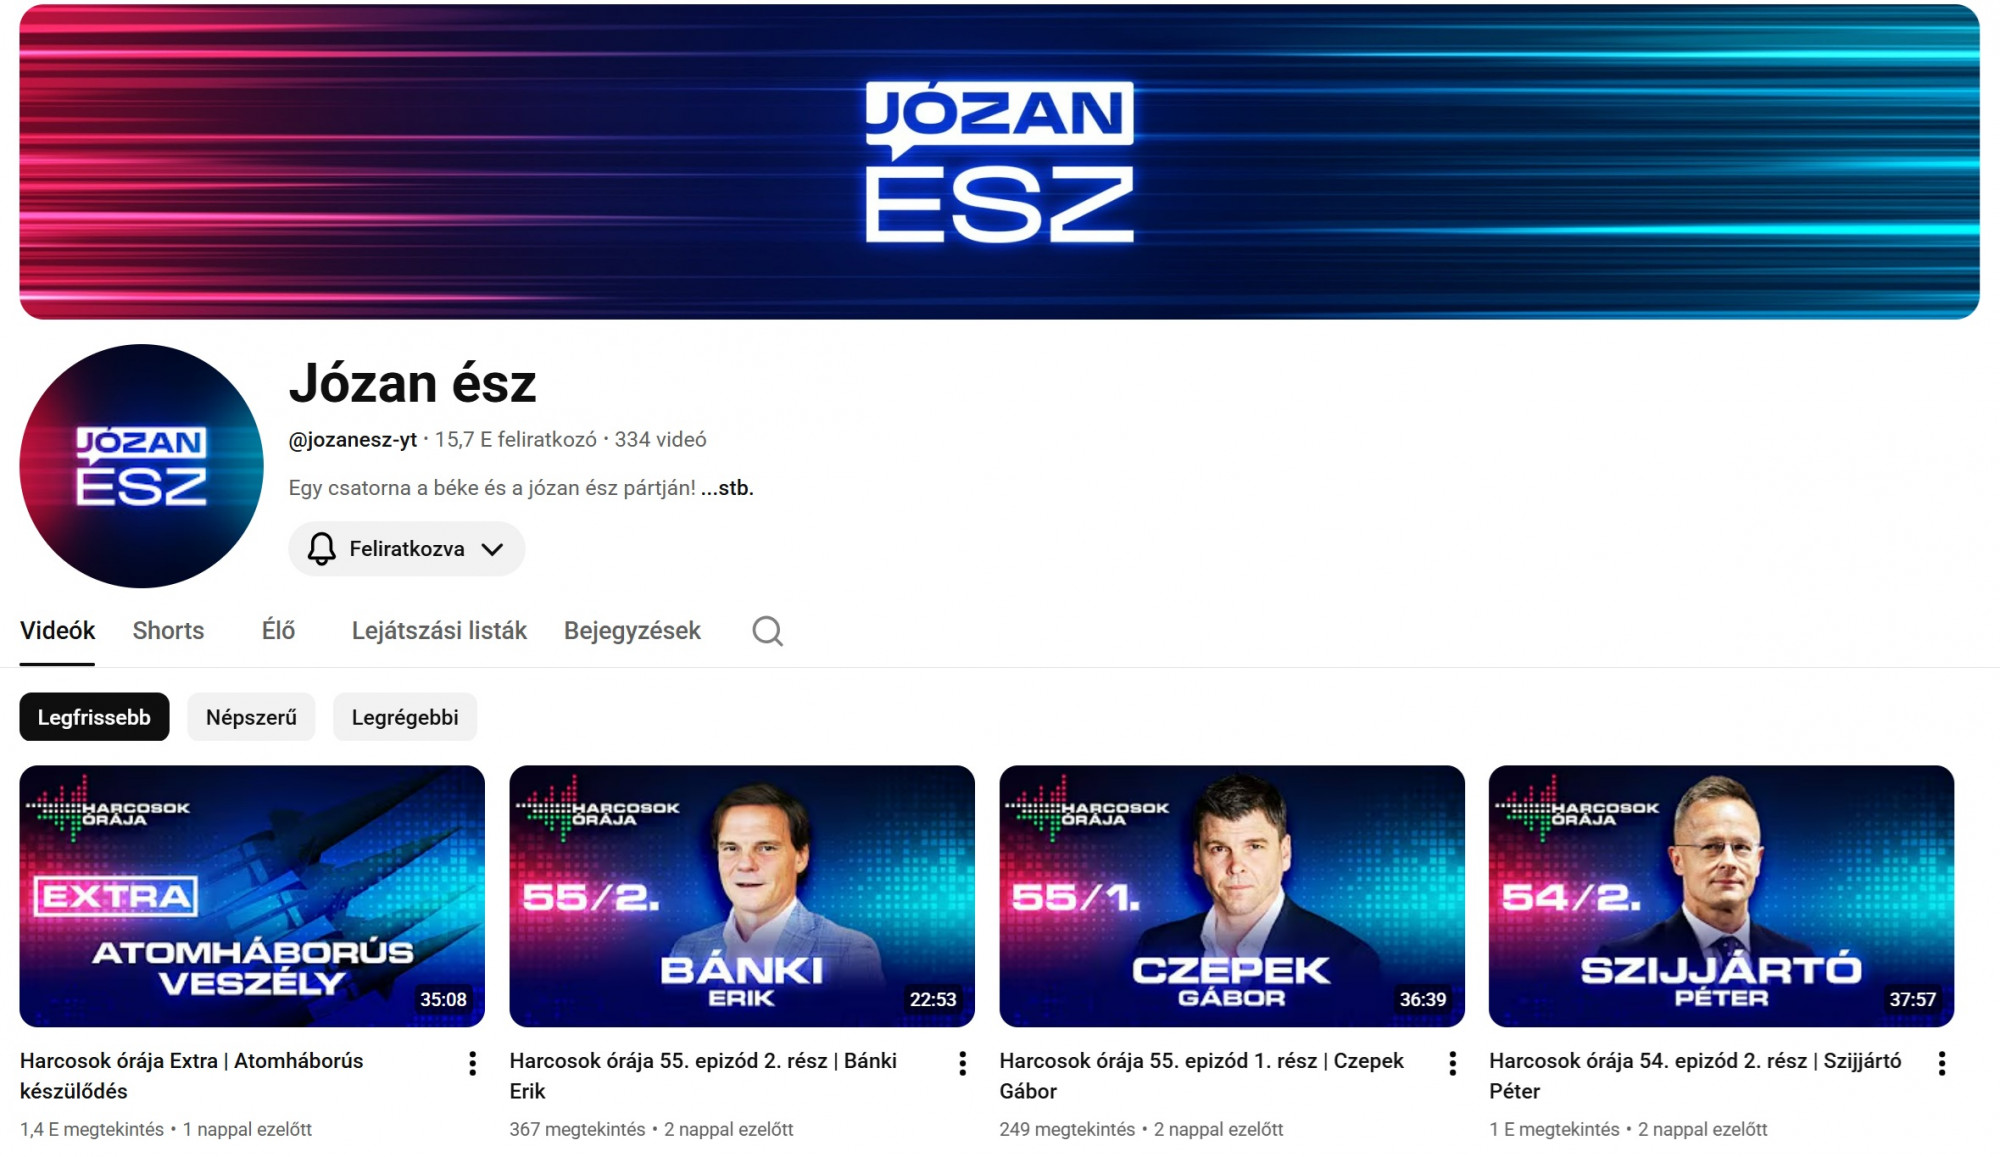Select the Legfrissebb sort filter

(x=94, y=717)
